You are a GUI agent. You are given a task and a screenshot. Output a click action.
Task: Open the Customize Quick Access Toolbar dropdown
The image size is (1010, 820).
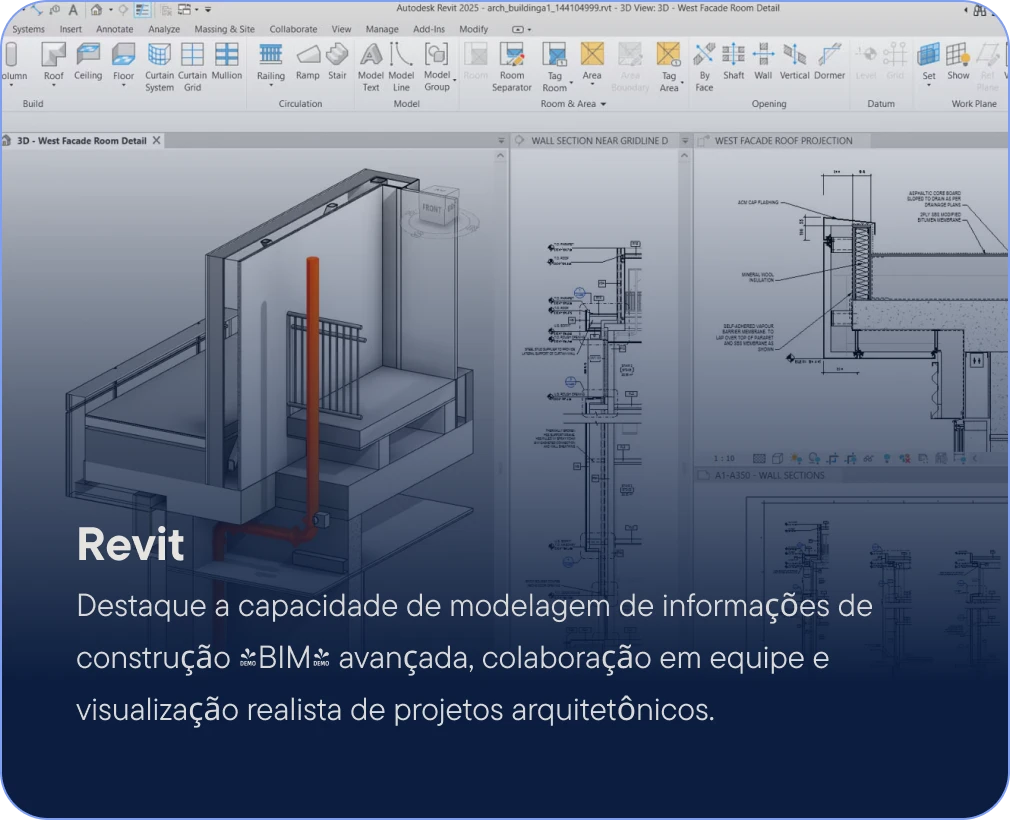tap(208, 10)
